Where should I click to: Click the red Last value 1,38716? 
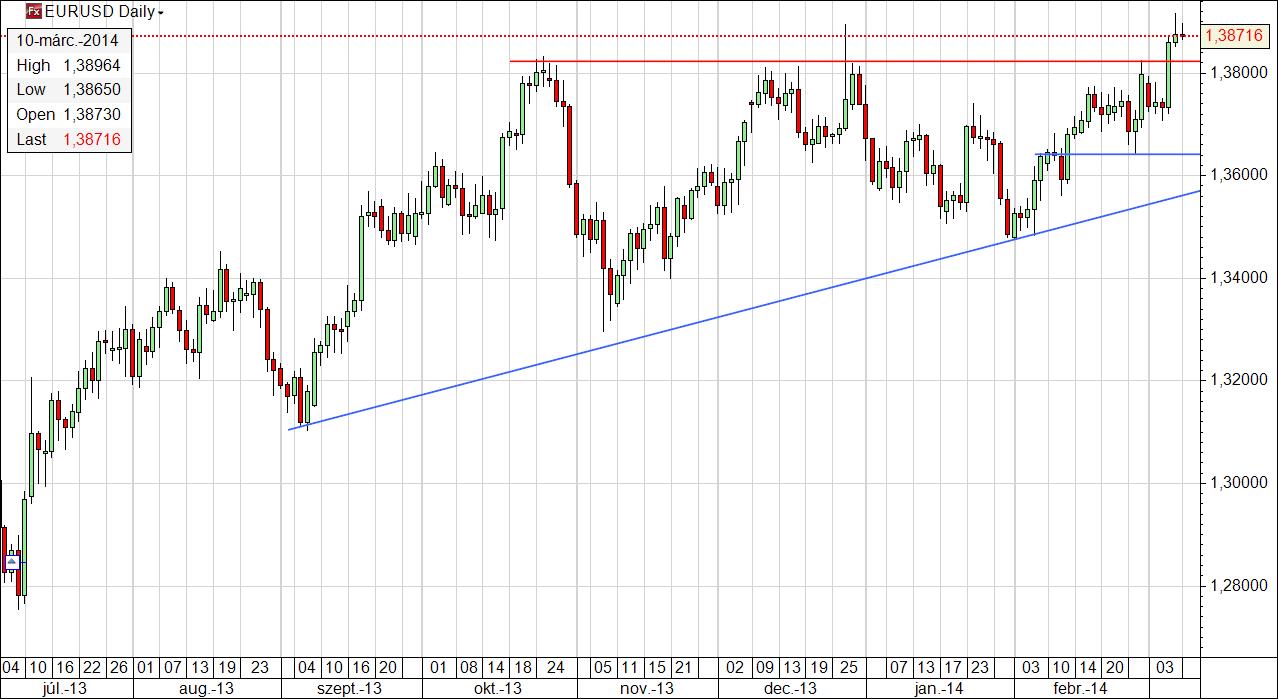click(x=91, y=140)
